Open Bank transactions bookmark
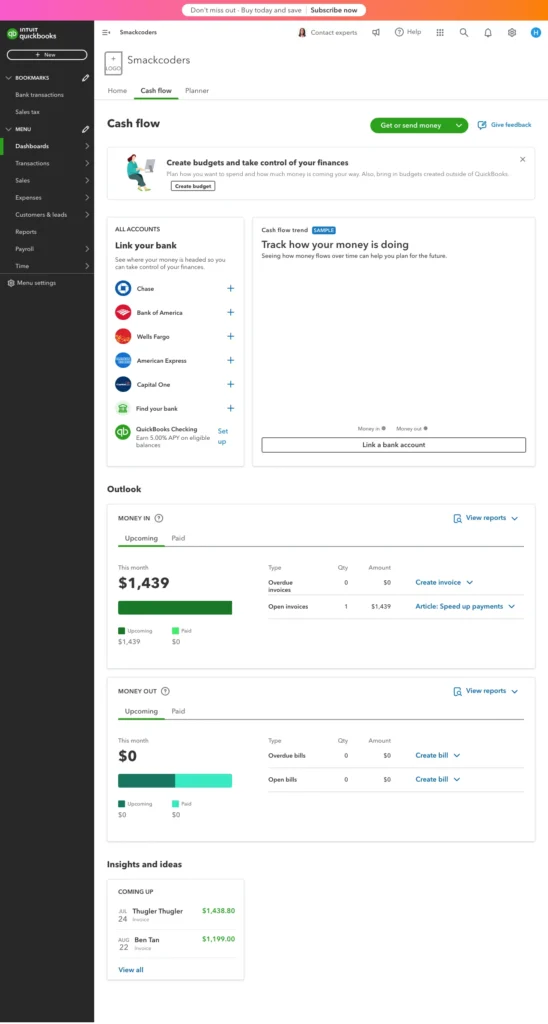548x1024 pixels. tap(40, 95)
